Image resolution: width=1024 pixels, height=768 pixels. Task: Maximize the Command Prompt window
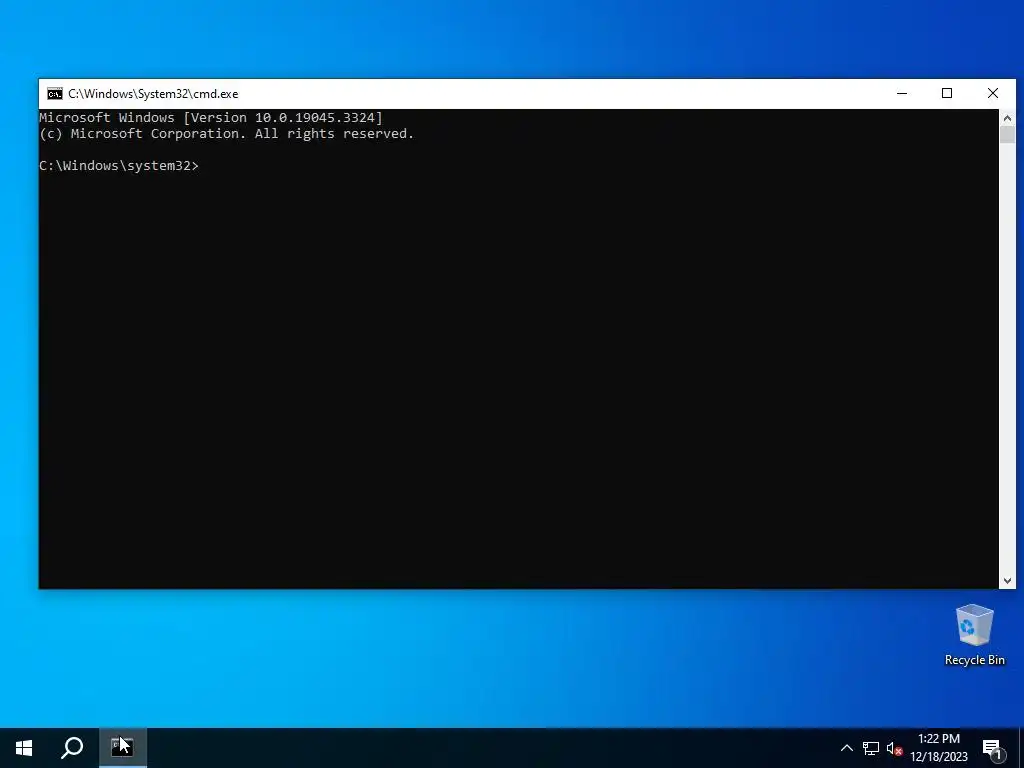947,94
